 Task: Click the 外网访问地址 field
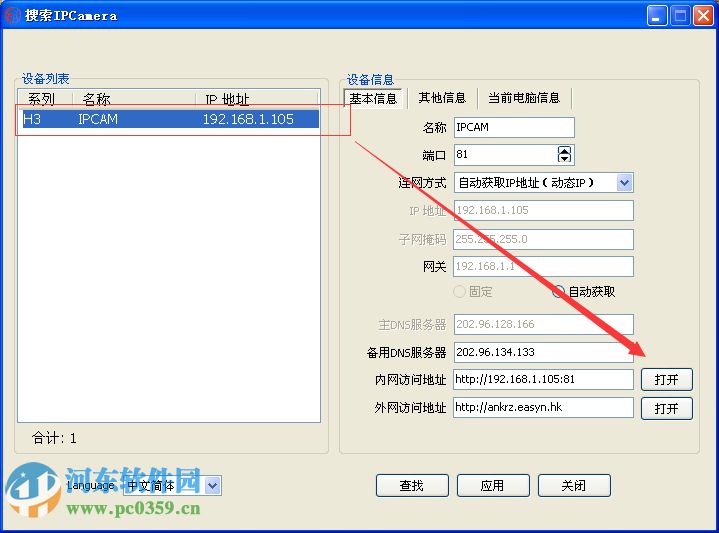pos(544,407)
